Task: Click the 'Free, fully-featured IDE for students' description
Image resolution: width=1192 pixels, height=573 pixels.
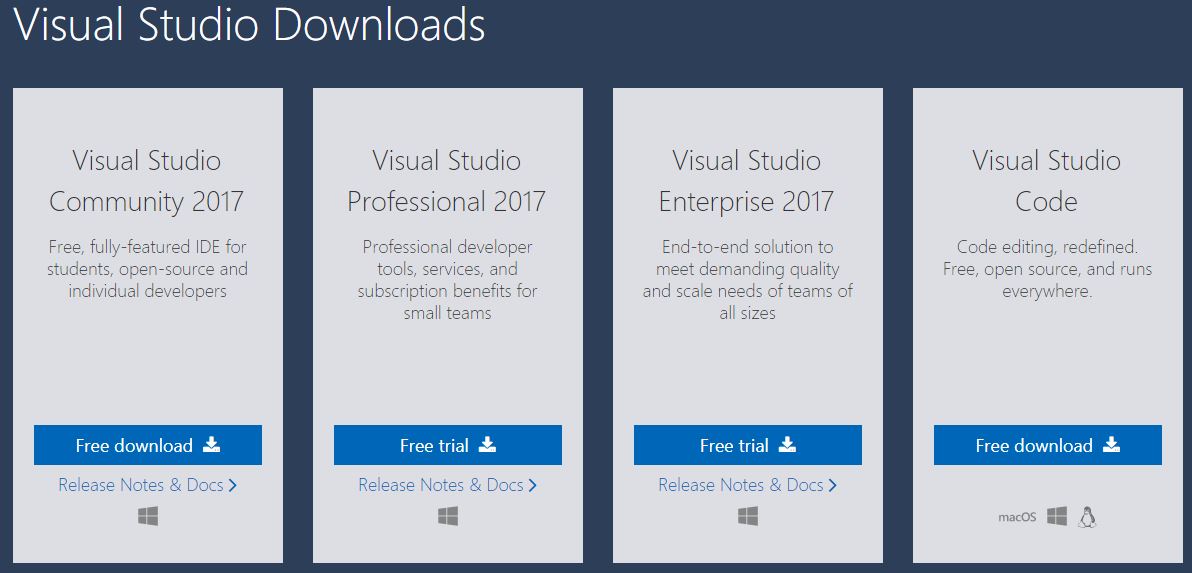Action: pyautogui.click(x=147, y=269)
